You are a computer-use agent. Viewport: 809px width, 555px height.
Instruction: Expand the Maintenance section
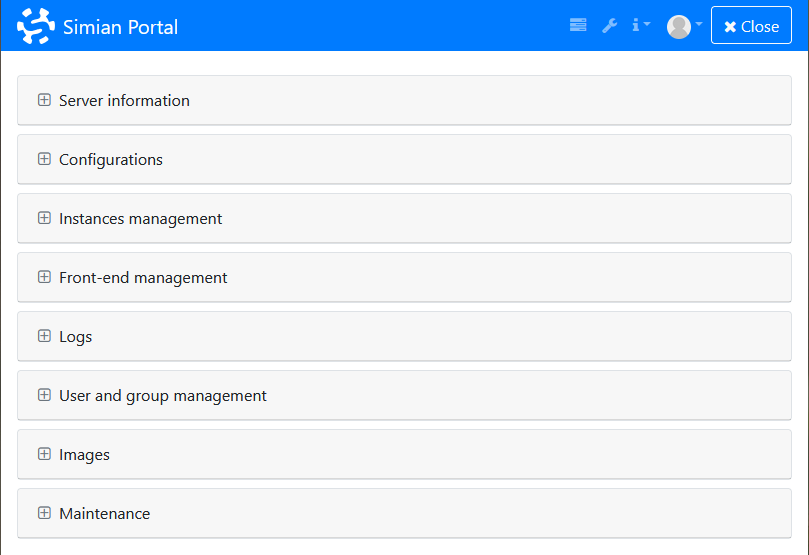tap(104, 514)
